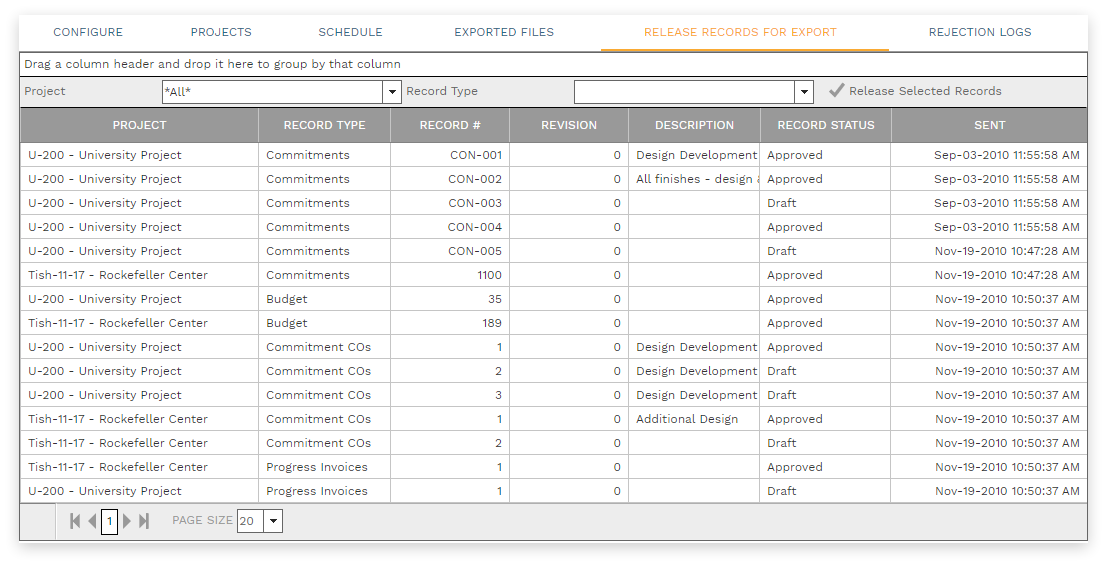
Task: Sort by the Record Status column header
Action: point(825,125)
